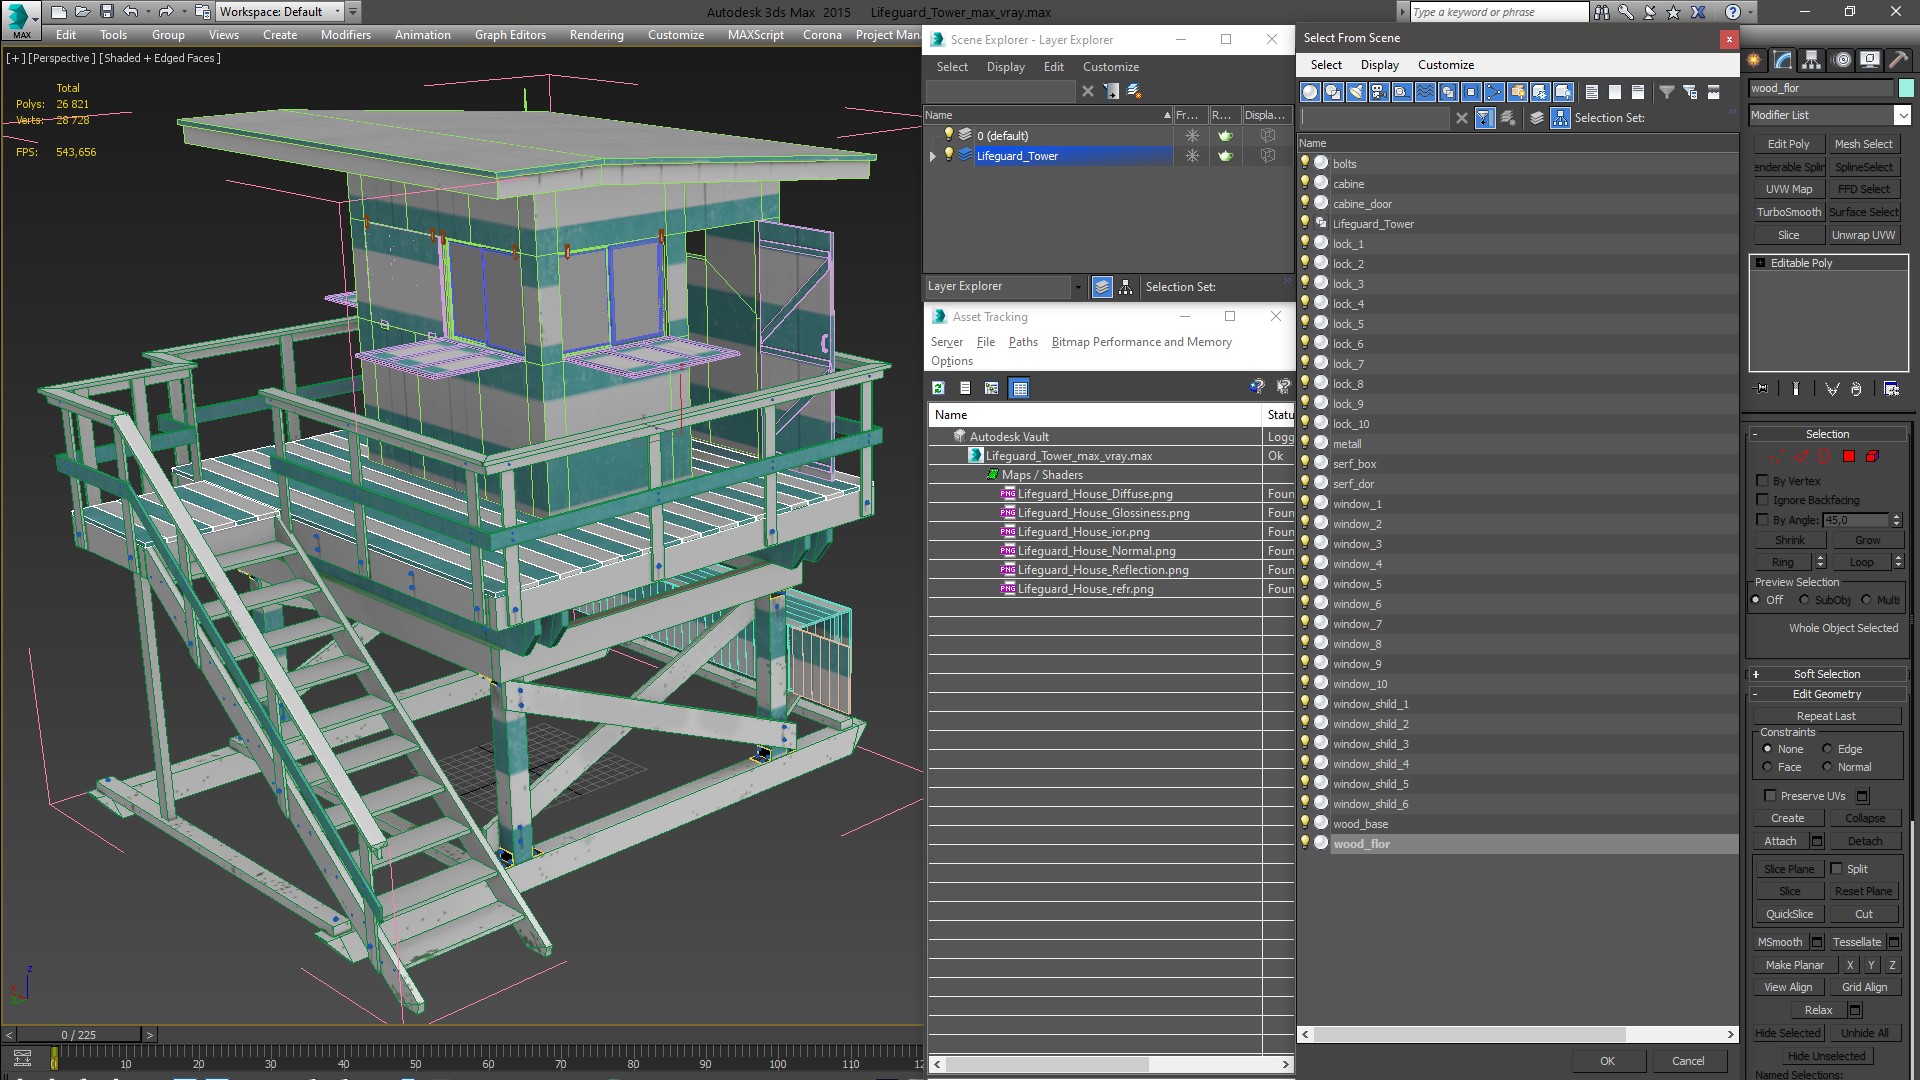Open the Modifier List dropdown

1902,115
